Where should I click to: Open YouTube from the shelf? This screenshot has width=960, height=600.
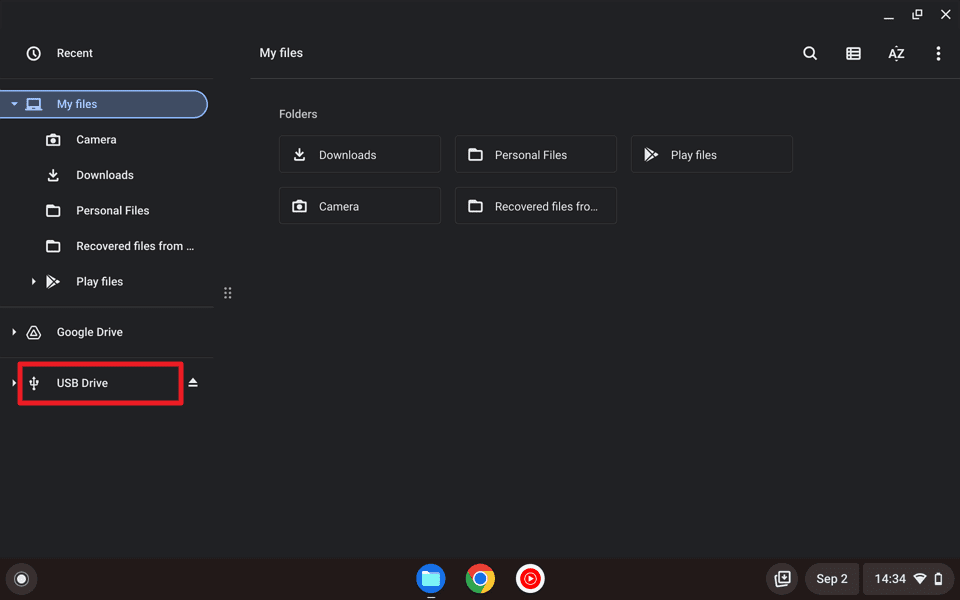(x=530, y=578)
